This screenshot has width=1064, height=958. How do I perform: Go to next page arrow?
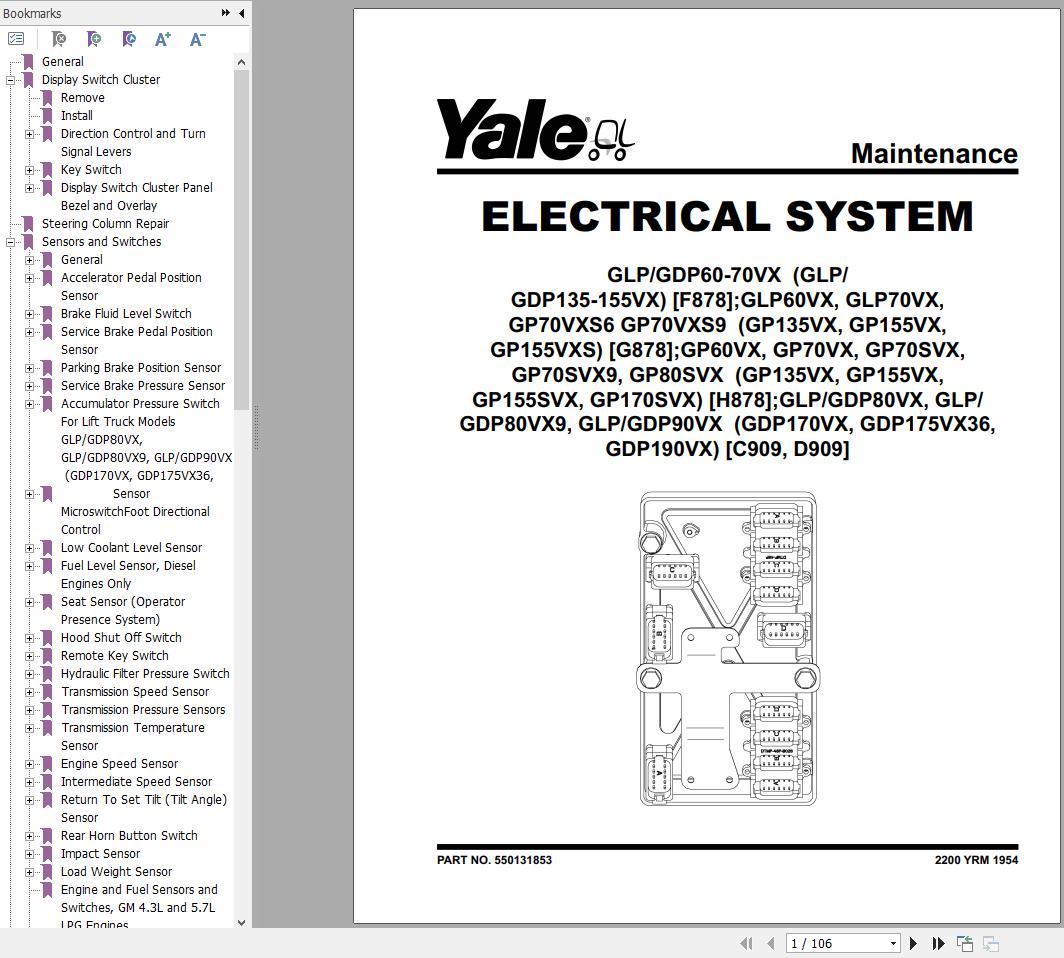(913, 943)
